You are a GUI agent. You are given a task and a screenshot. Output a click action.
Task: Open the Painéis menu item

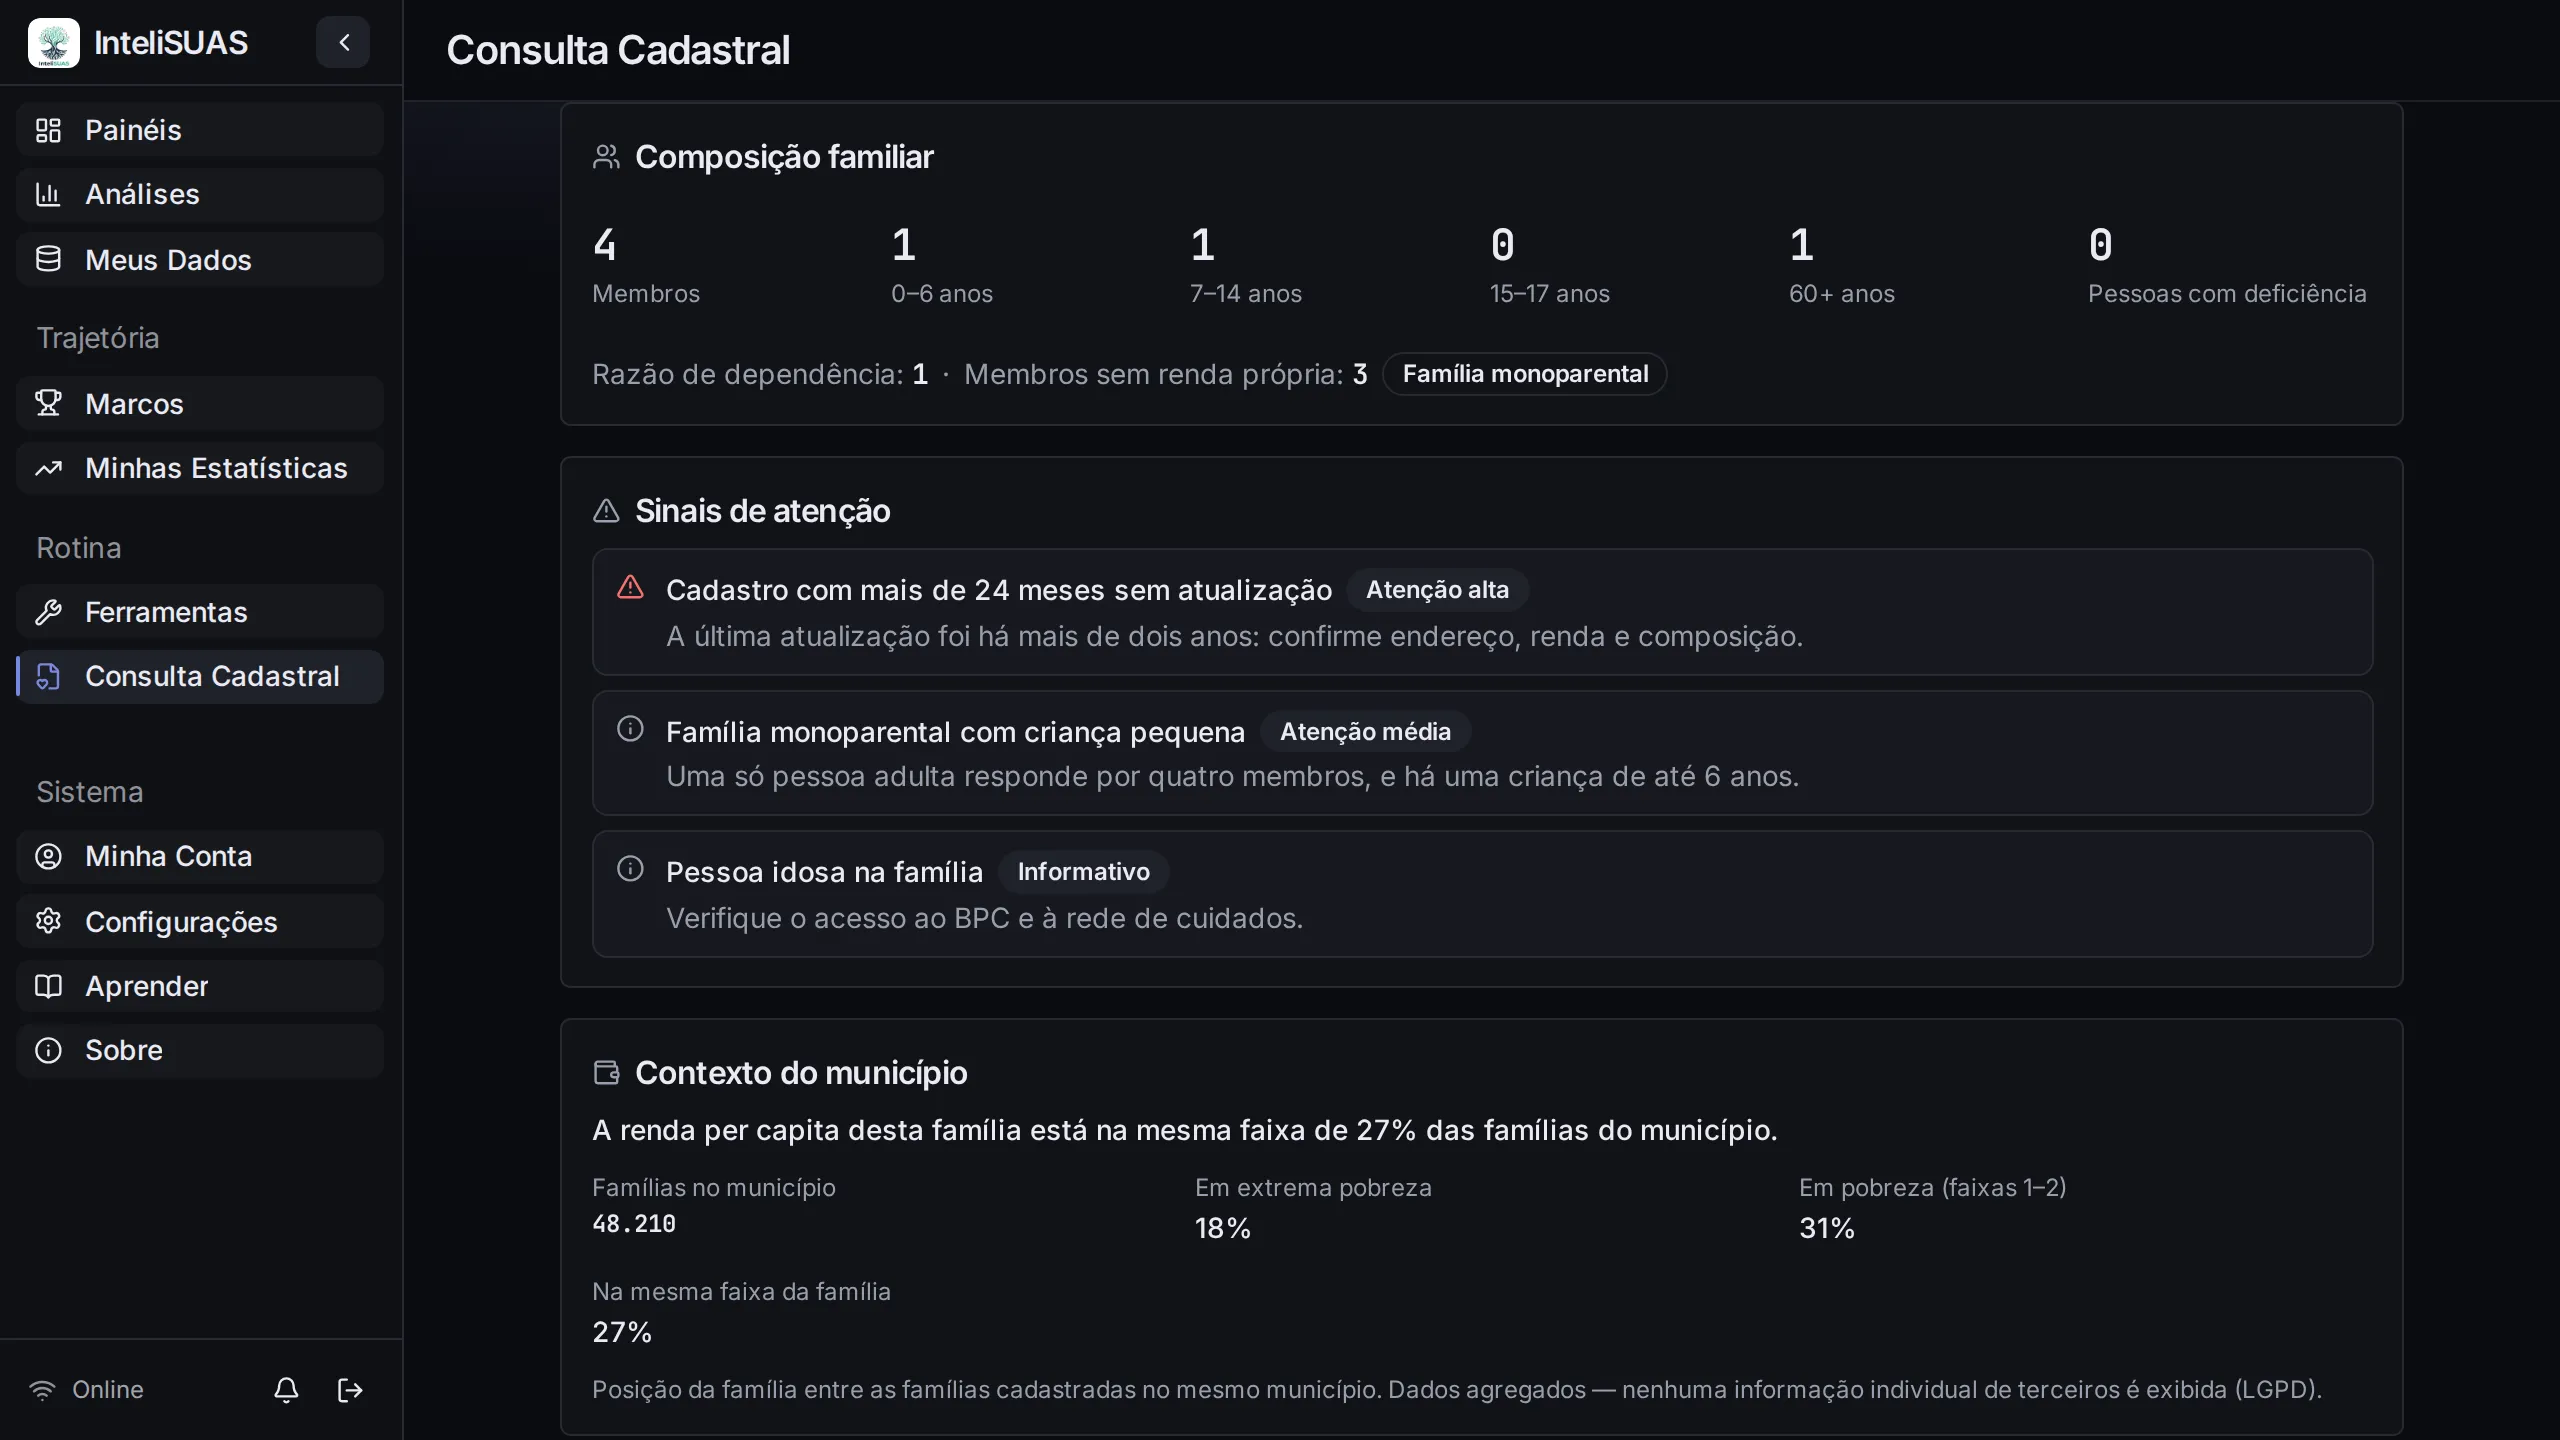pyautogui.click(x=200, y=130)
